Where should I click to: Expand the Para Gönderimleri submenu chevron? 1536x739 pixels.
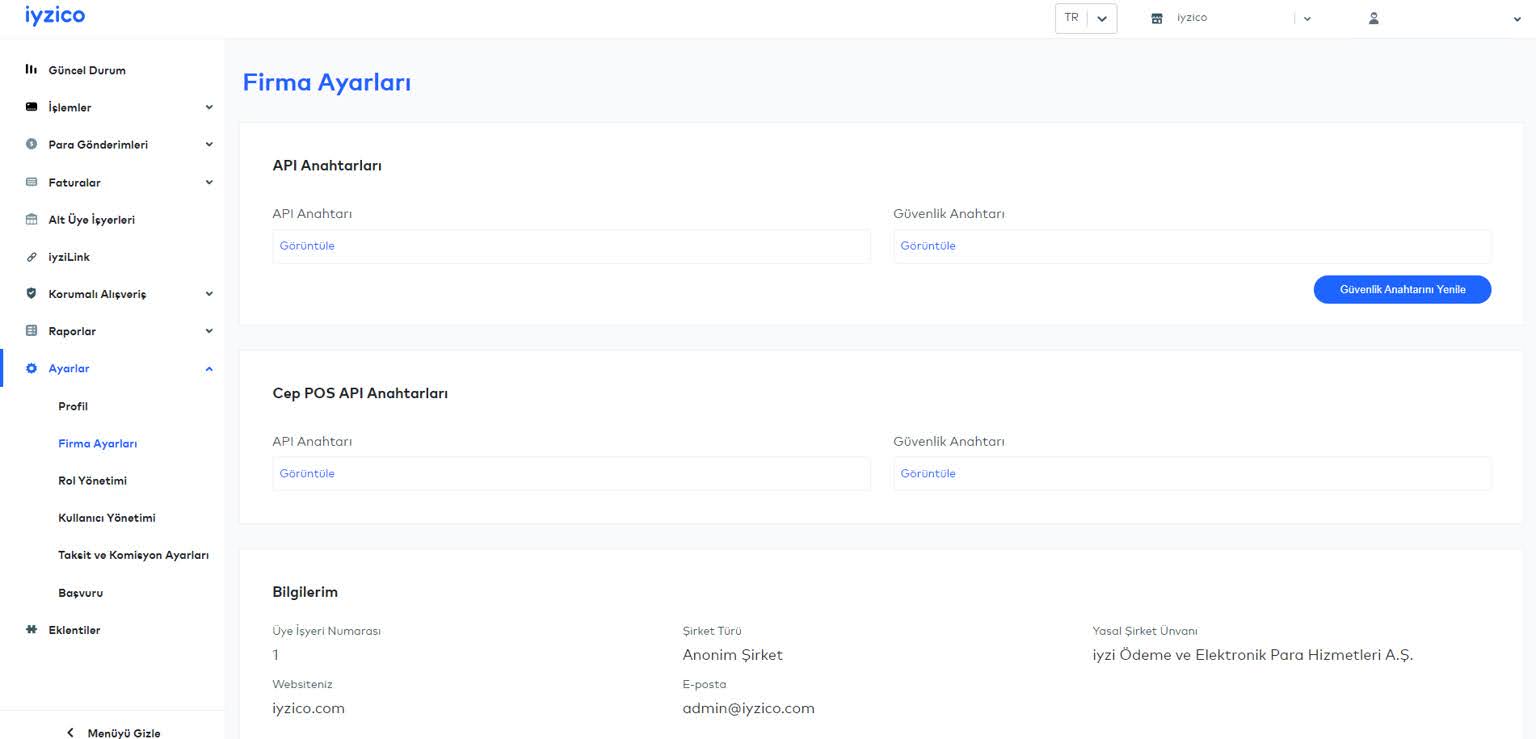click(209, 144)
